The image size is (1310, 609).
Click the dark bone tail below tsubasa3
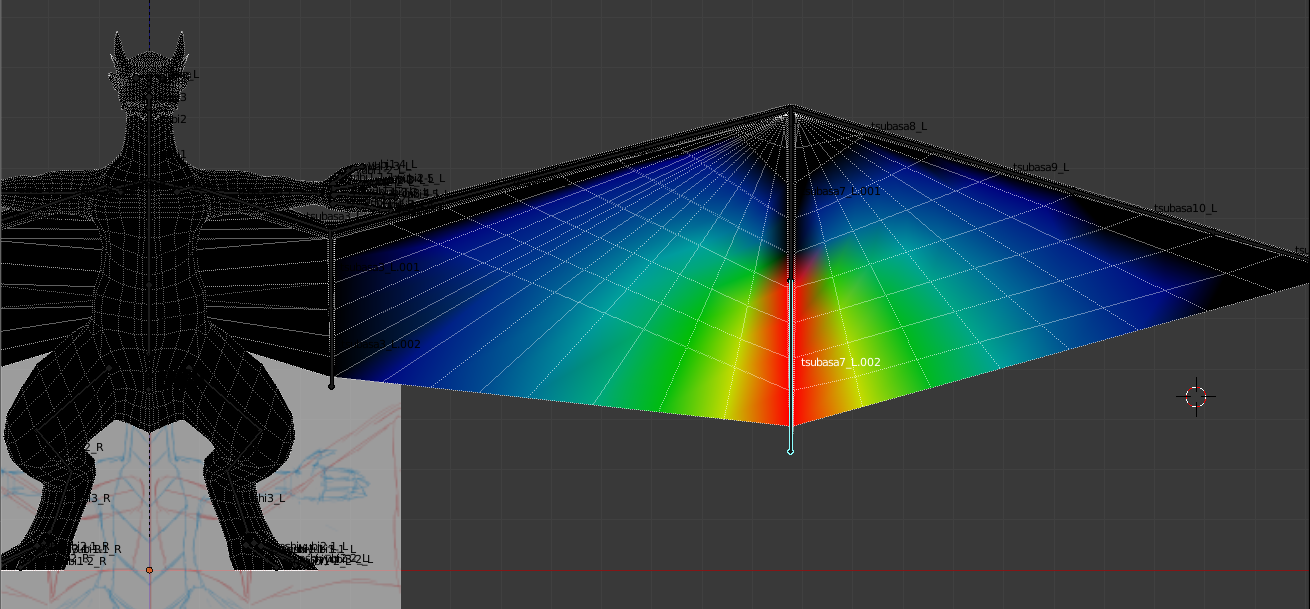331,385
